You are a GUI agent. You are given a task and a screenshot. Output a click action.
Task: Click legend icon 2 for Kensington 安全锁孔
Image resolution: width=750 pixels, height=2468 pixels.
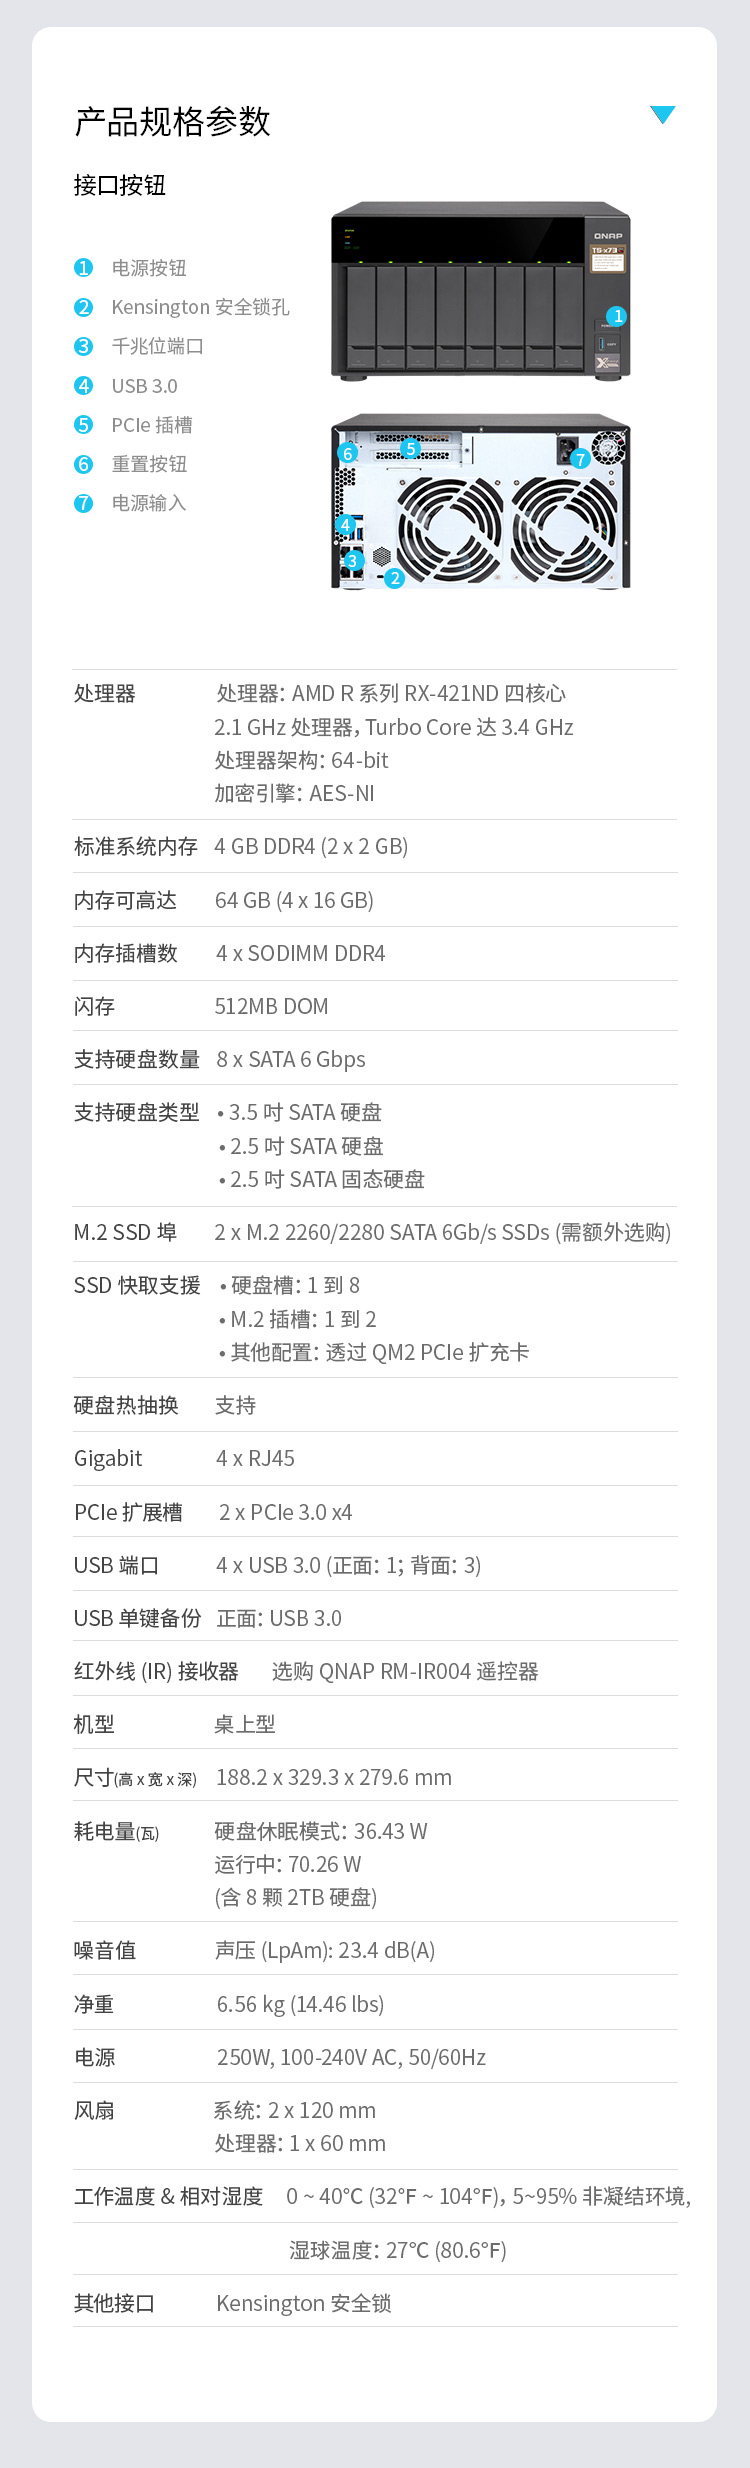pyautogui.click(x=83, y=307)
